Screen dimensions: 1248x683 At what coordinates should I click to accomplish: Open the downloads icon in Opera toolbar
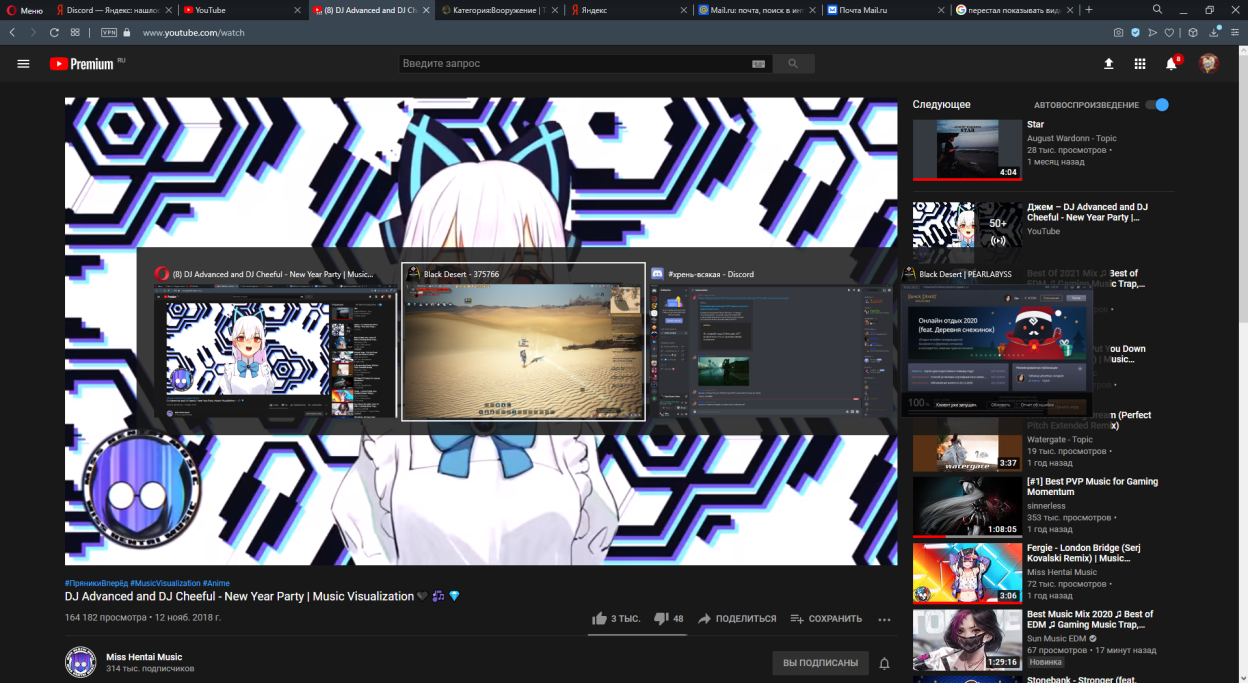coord(1213,32)
